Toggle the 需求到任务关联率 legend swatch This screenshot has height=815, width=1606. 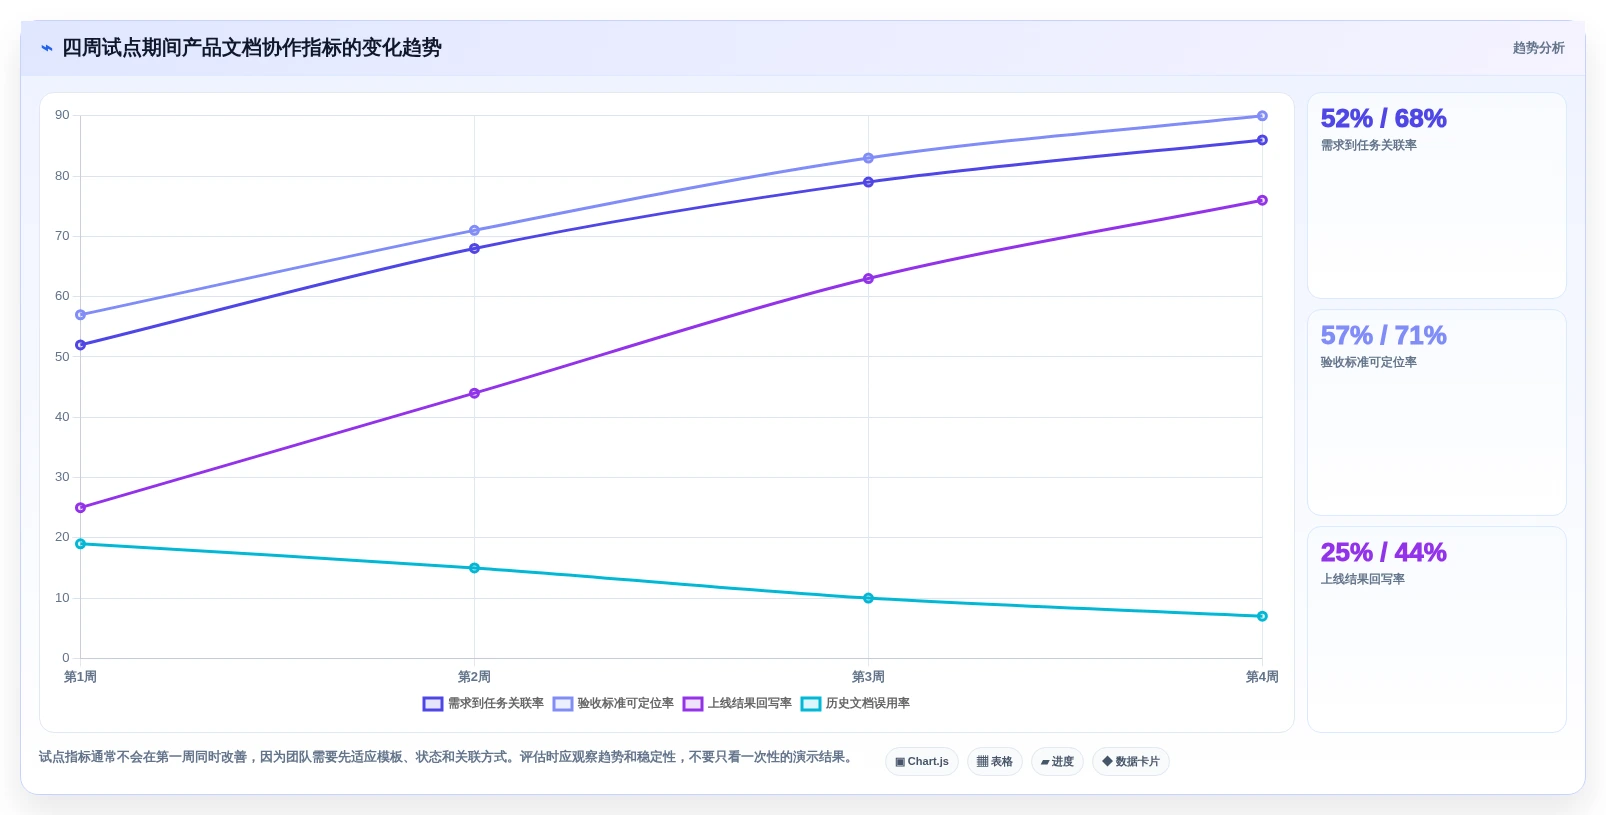[x=432, y=704]
